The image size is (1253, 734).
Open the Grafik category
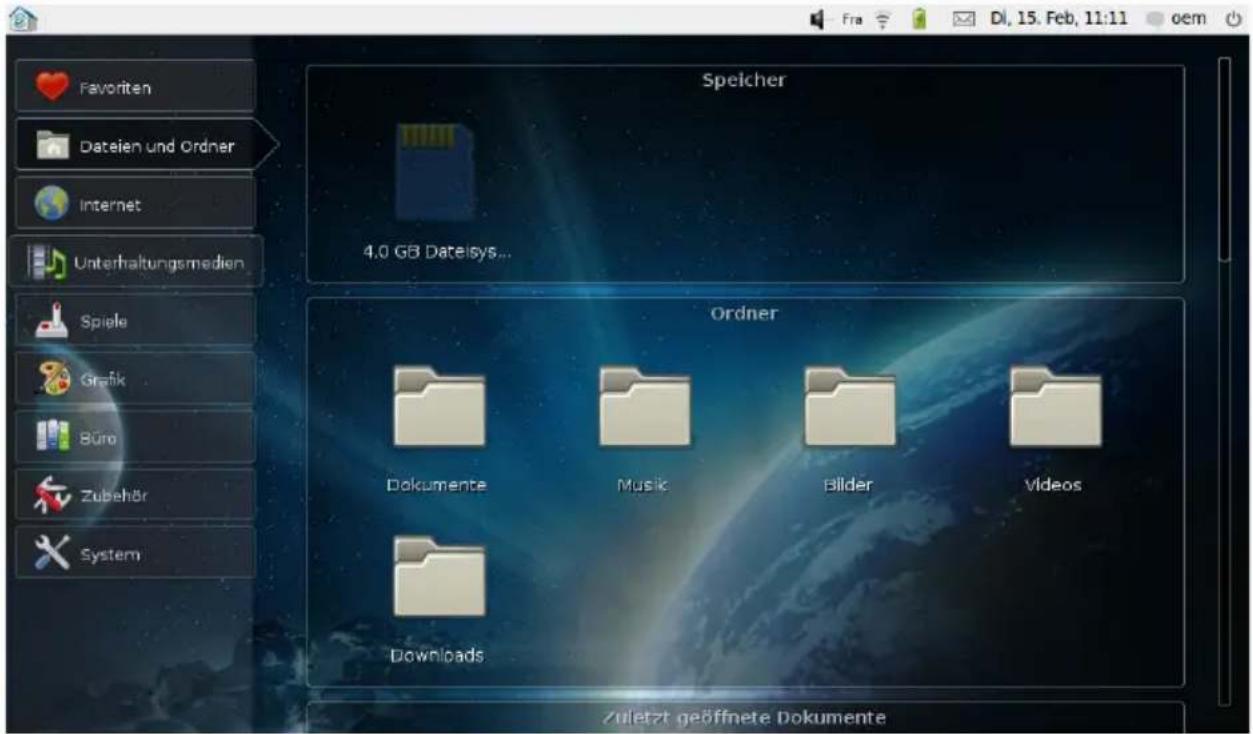135,379
